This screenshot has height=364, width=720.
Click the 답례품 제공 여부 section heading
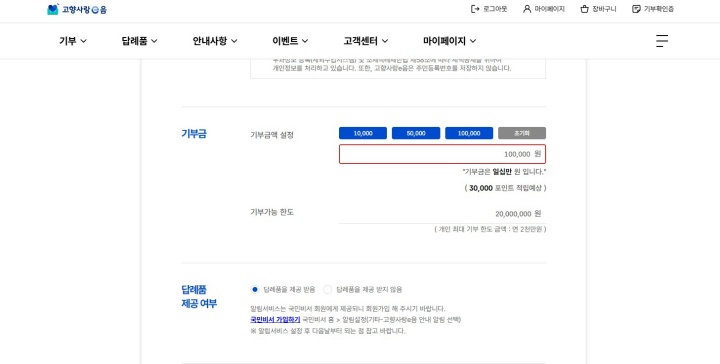click(199, 297)
